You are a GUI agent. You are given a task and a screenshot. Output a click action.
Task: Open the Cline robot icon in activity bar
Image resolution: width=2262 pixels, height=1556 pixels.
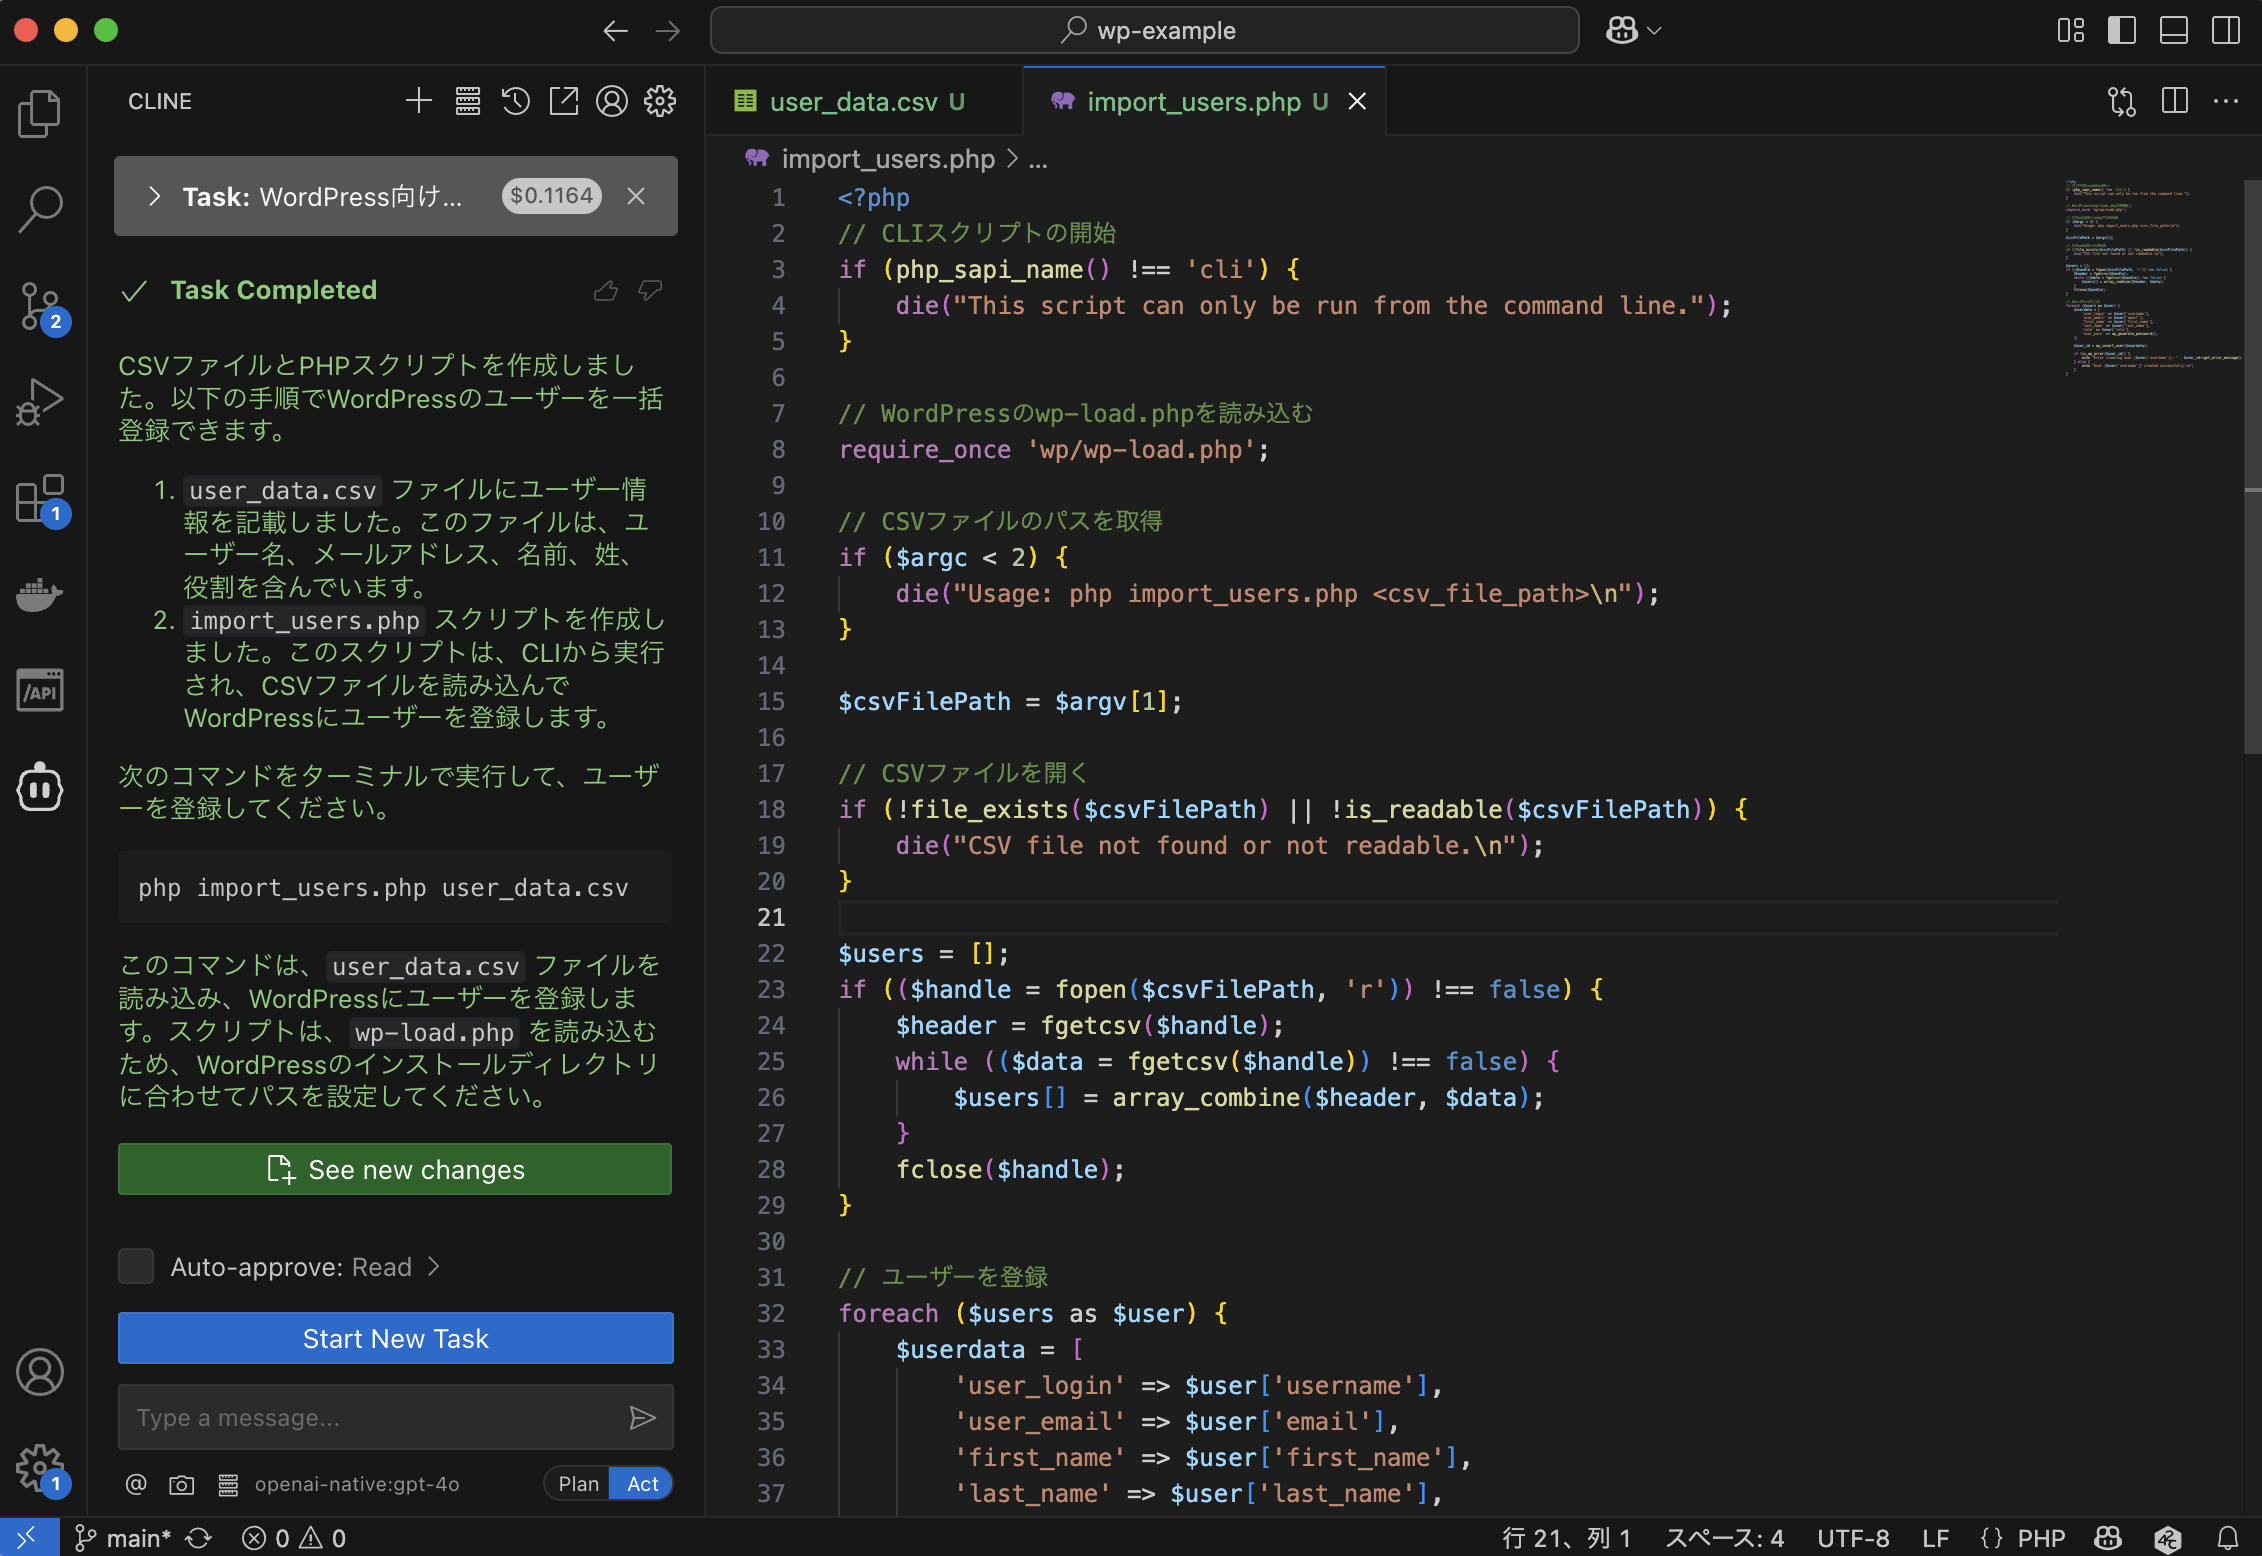pos(40,788)
